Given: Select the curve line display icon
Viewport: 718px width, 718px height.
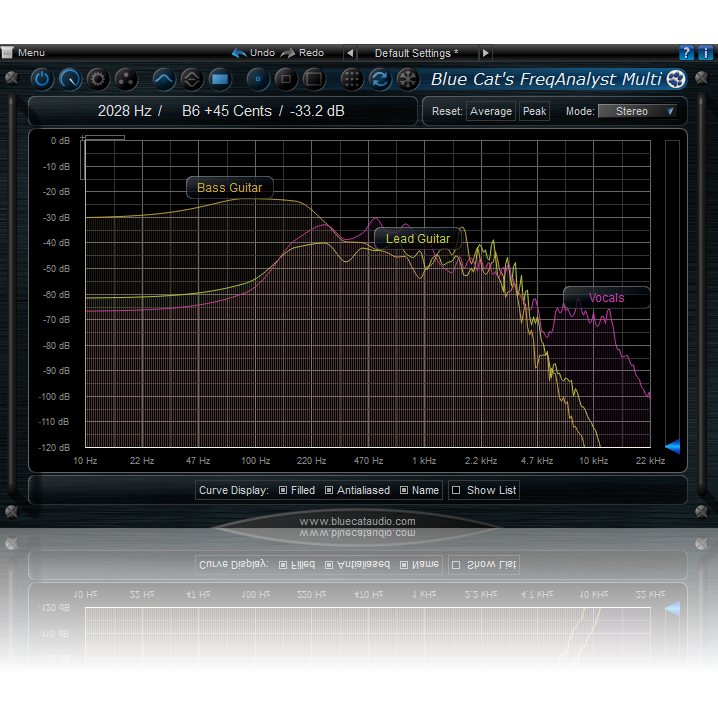Looking at the screenshot, I should coord(164,79).
